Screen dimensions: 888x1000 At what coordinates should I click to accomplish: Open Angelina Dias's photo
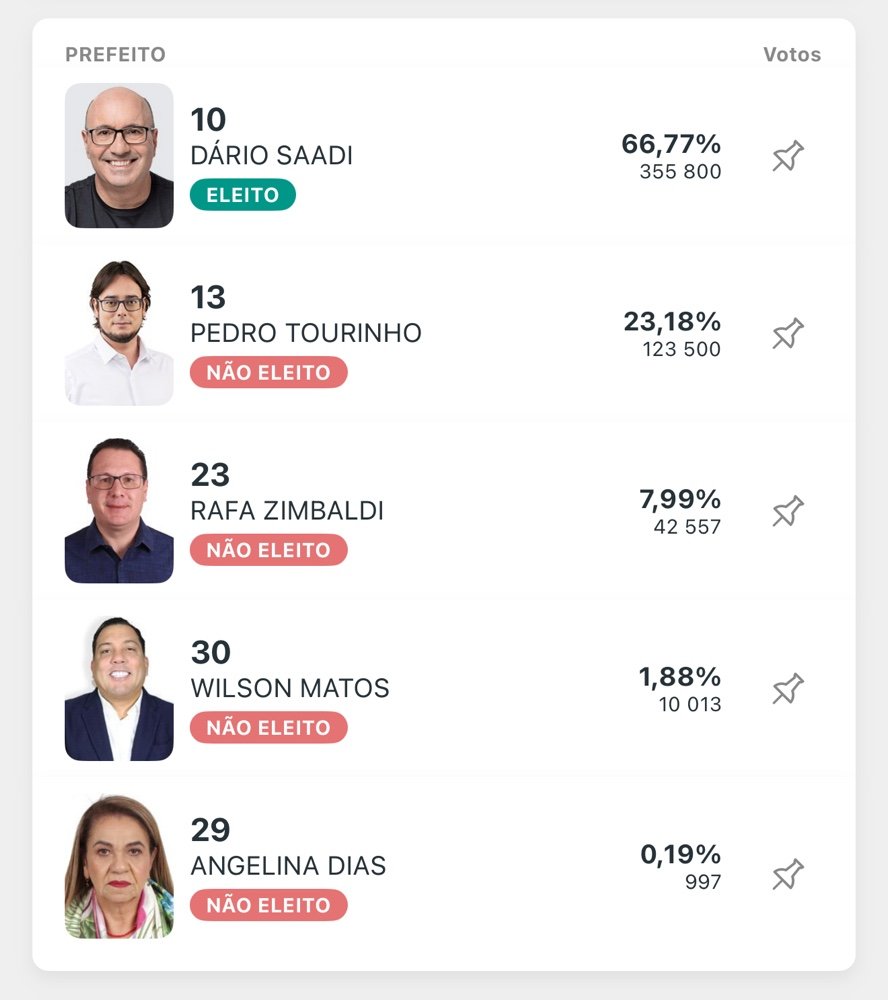point(119,866)
